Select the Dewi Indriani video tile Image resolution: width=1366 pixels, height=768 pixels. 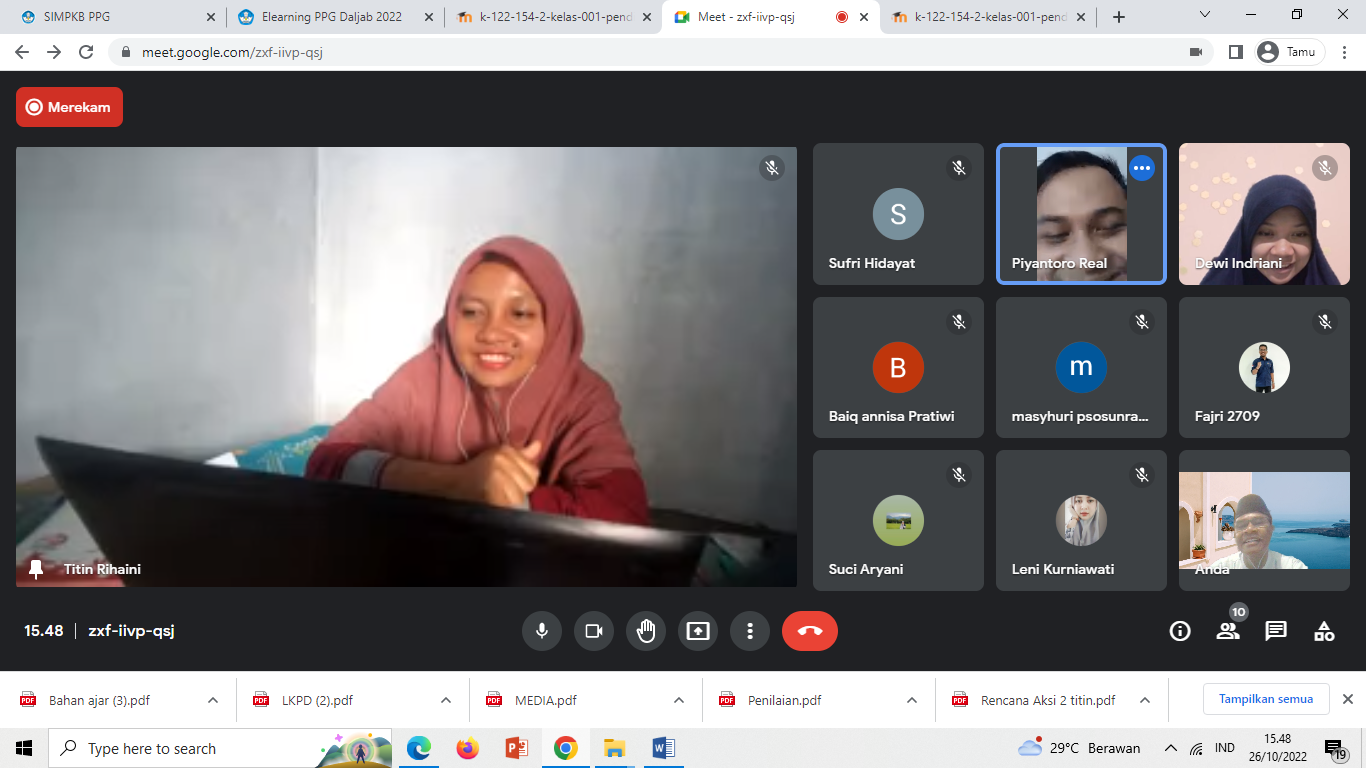coord(1264,214)
